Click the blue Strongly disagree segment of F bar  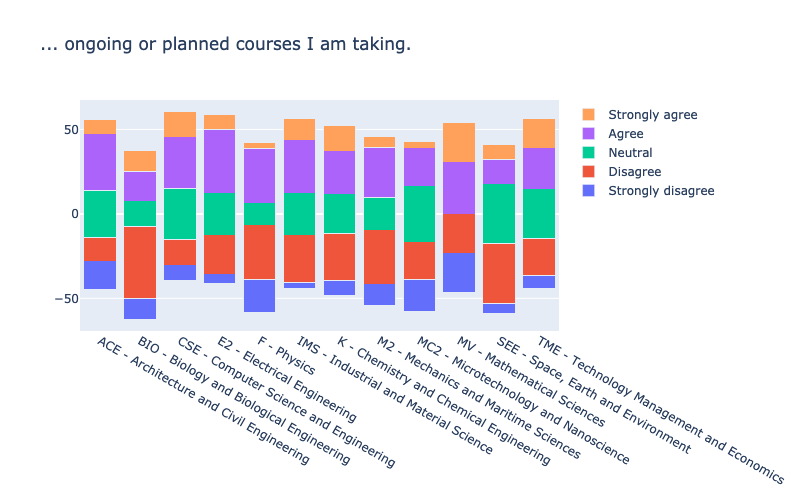(259, 296)
